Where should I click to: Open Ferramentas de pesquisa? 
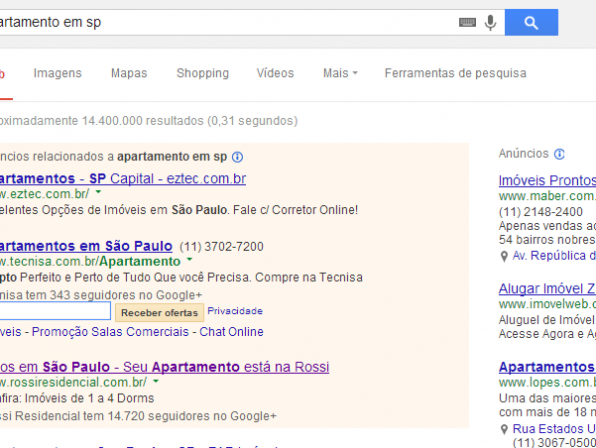(455, 73)
